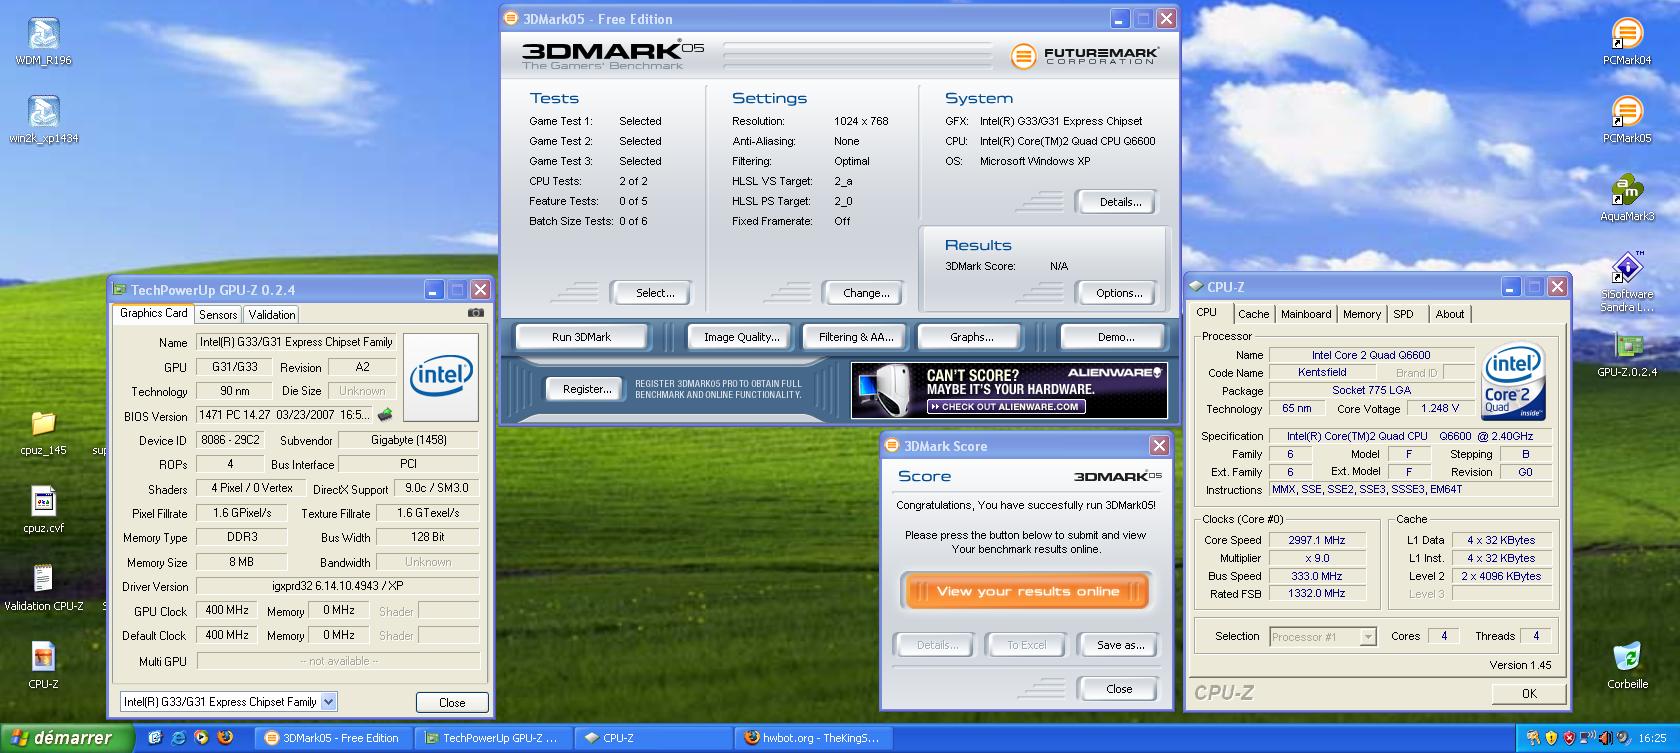
Task: Open the win2k_xp1434 desktop icon
Action: pos(43,119)
